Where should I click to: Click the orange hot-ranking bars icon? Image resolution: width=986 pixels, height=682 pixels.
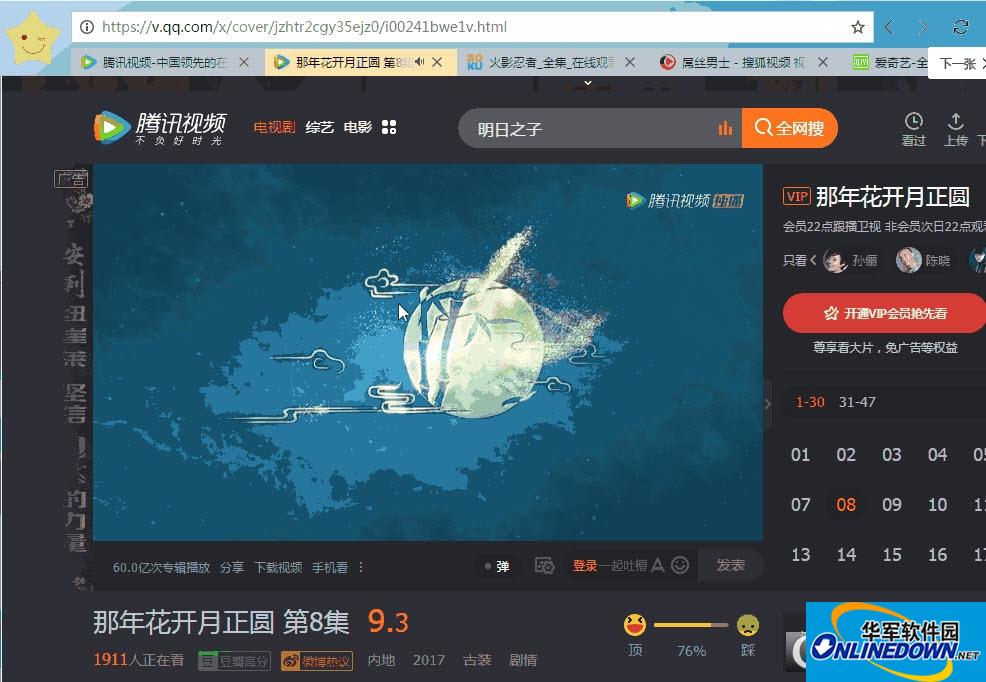point(725,128)
